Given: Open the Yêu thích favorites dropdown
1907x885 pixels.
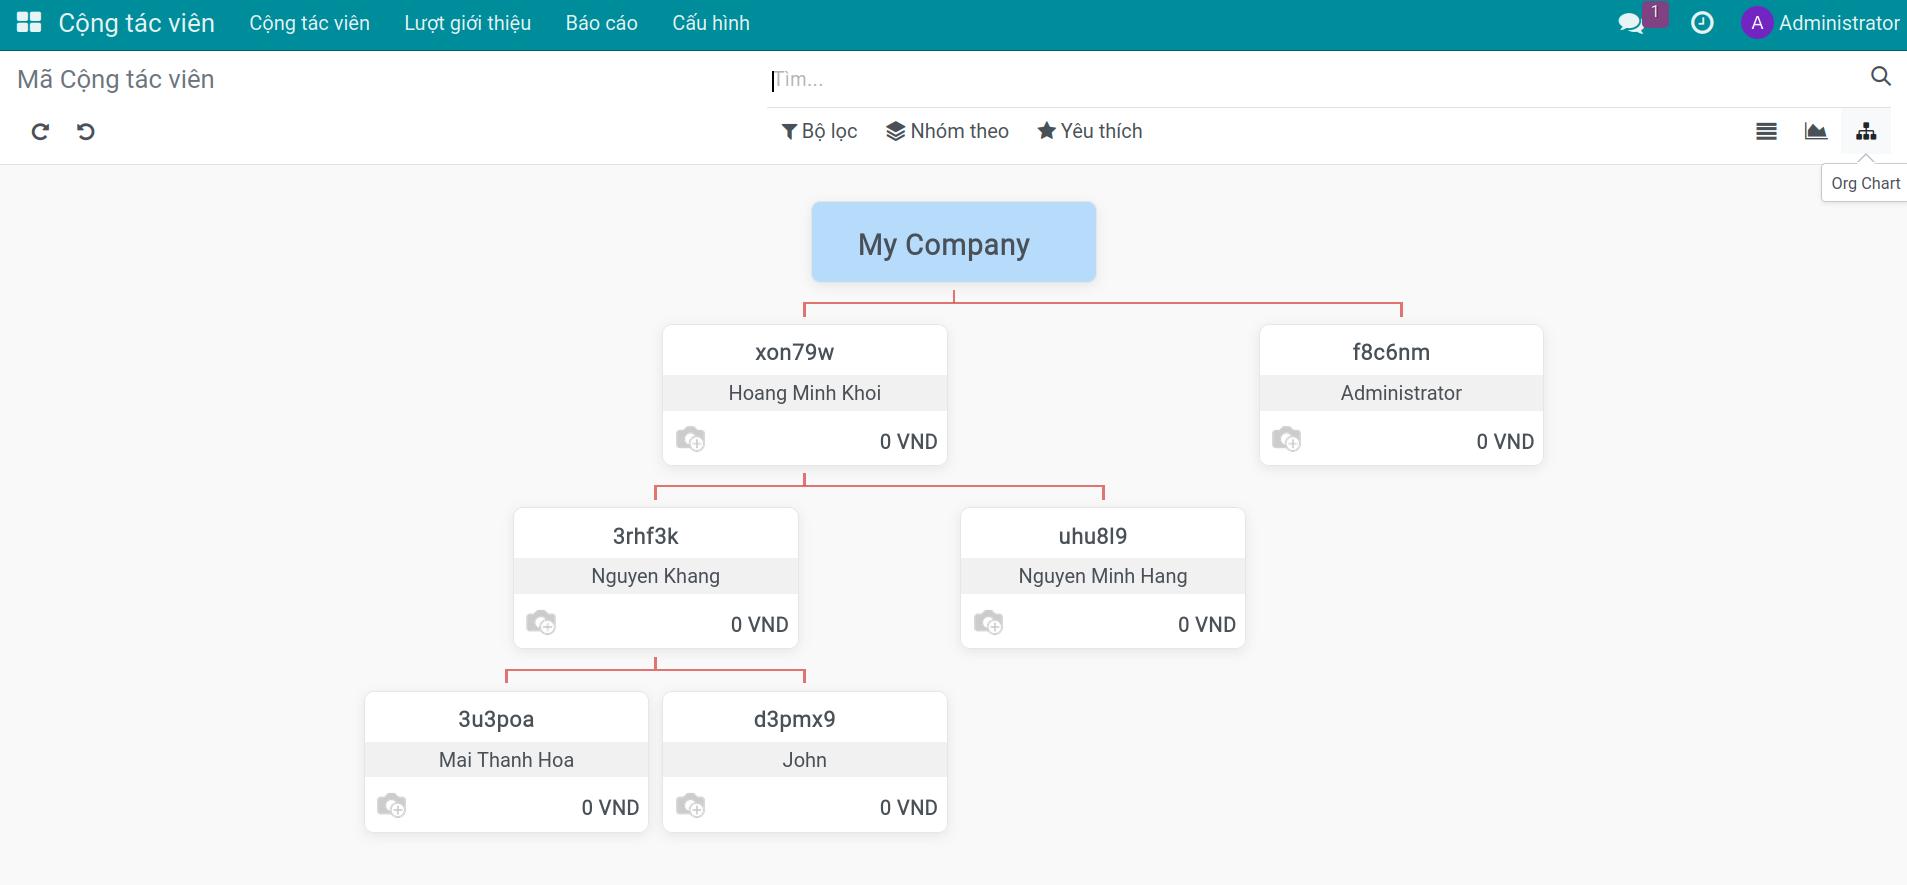Looking at the screenshot, I should [1090, 131].
